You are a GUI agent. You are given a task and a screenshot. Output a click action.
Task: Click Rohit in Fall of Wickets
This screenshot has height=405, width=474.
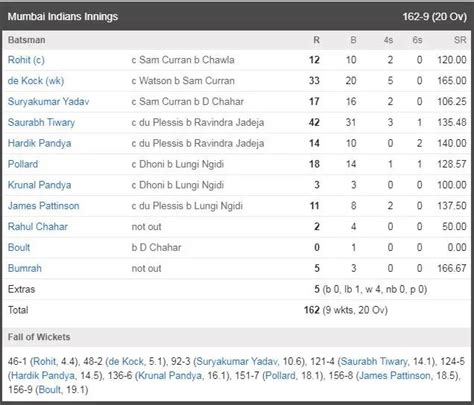click(x=45, y=361)
